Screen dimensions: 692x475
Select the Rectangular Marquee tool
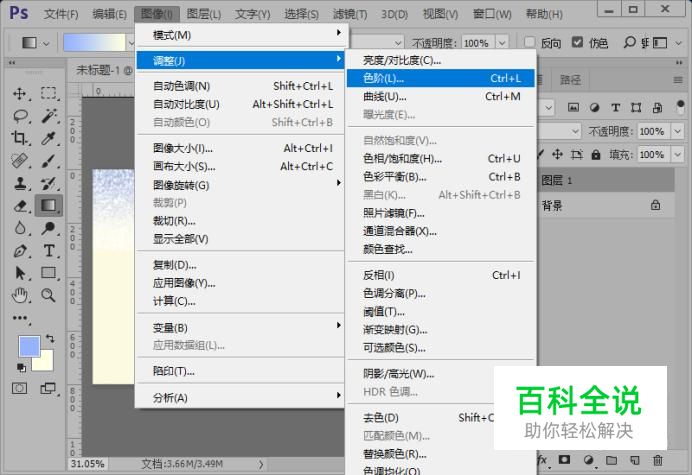tap(49, 93)
